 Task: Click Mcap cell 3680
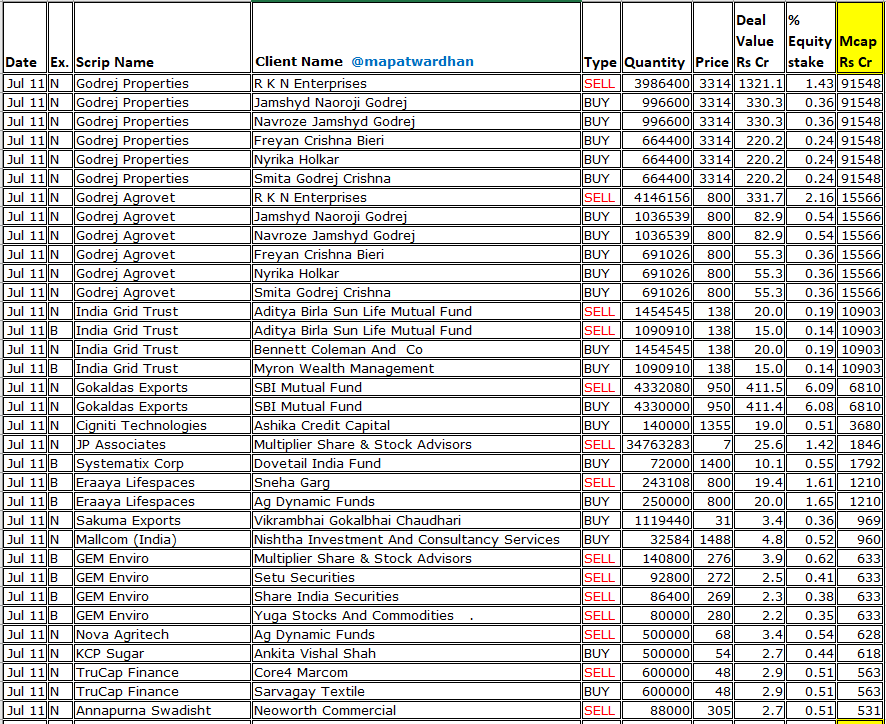(859, 426)
